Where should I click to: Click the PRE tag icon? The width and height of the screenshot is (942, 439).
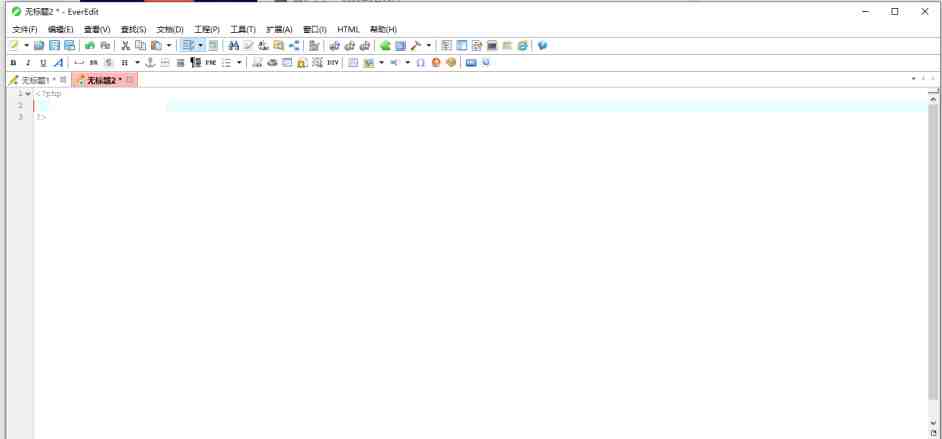click(x=211, y=63)
